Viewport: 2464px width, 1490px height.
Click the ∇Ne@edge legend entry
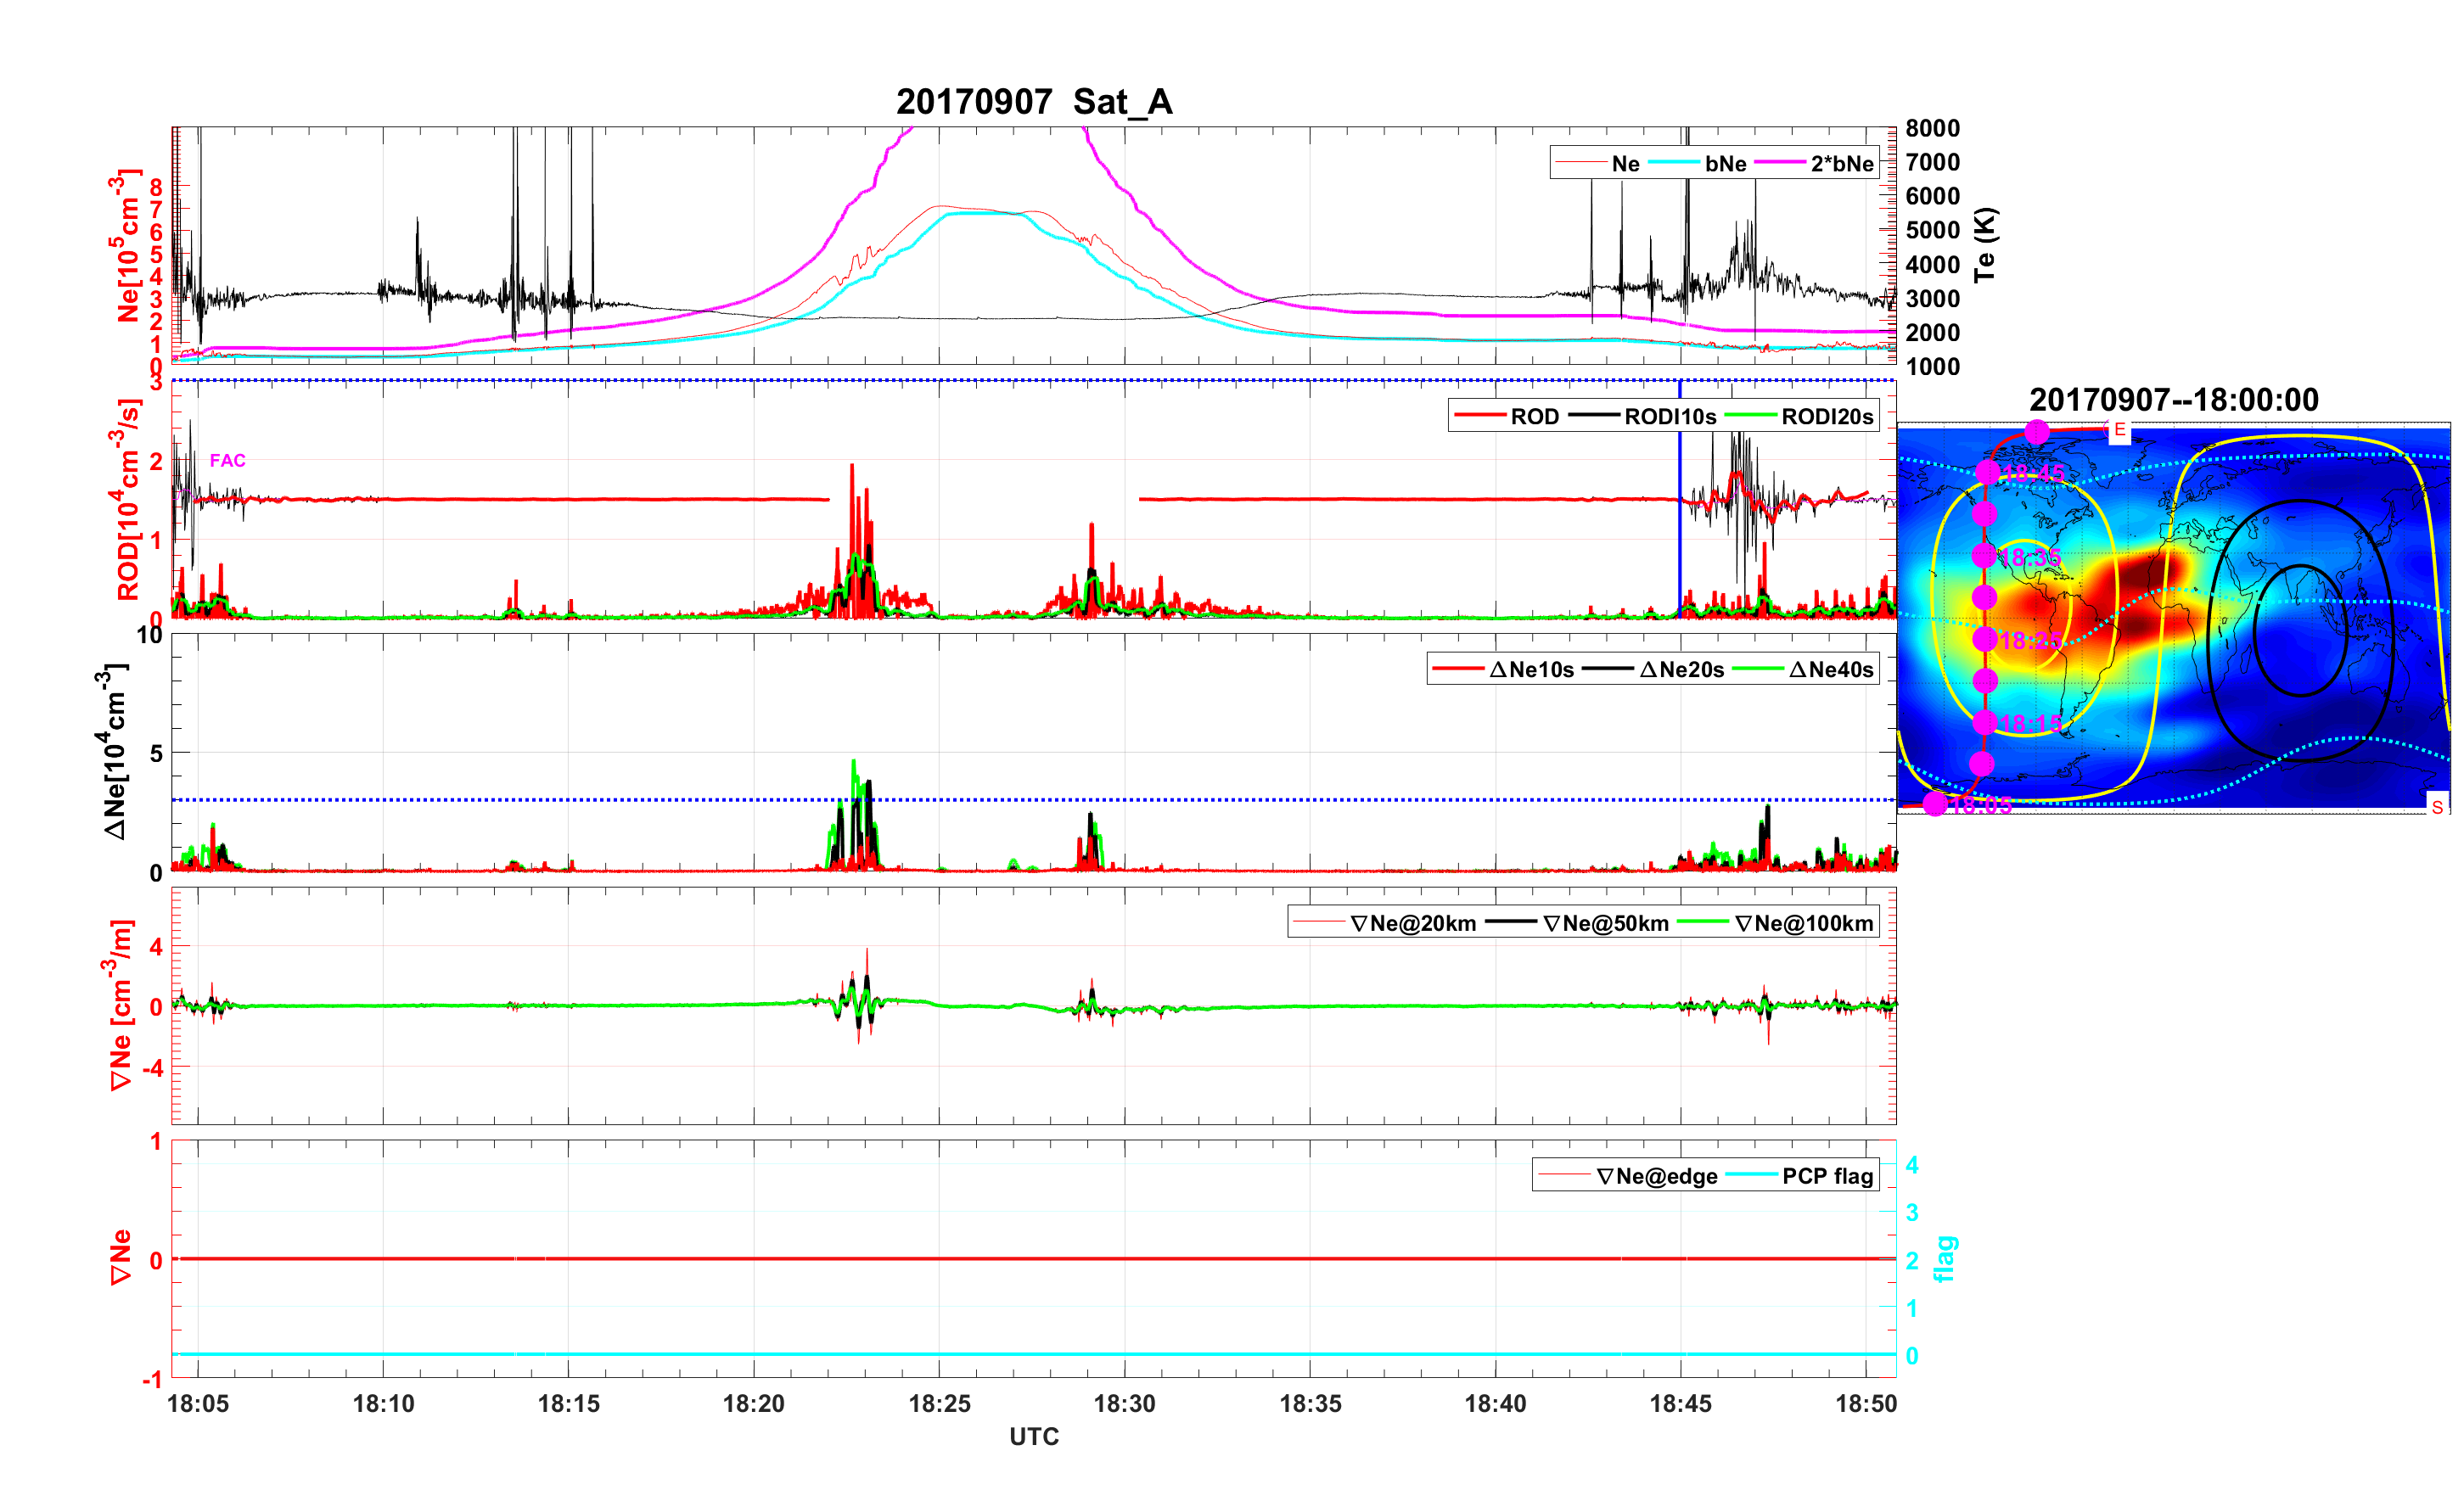tap(1656, 1176)
